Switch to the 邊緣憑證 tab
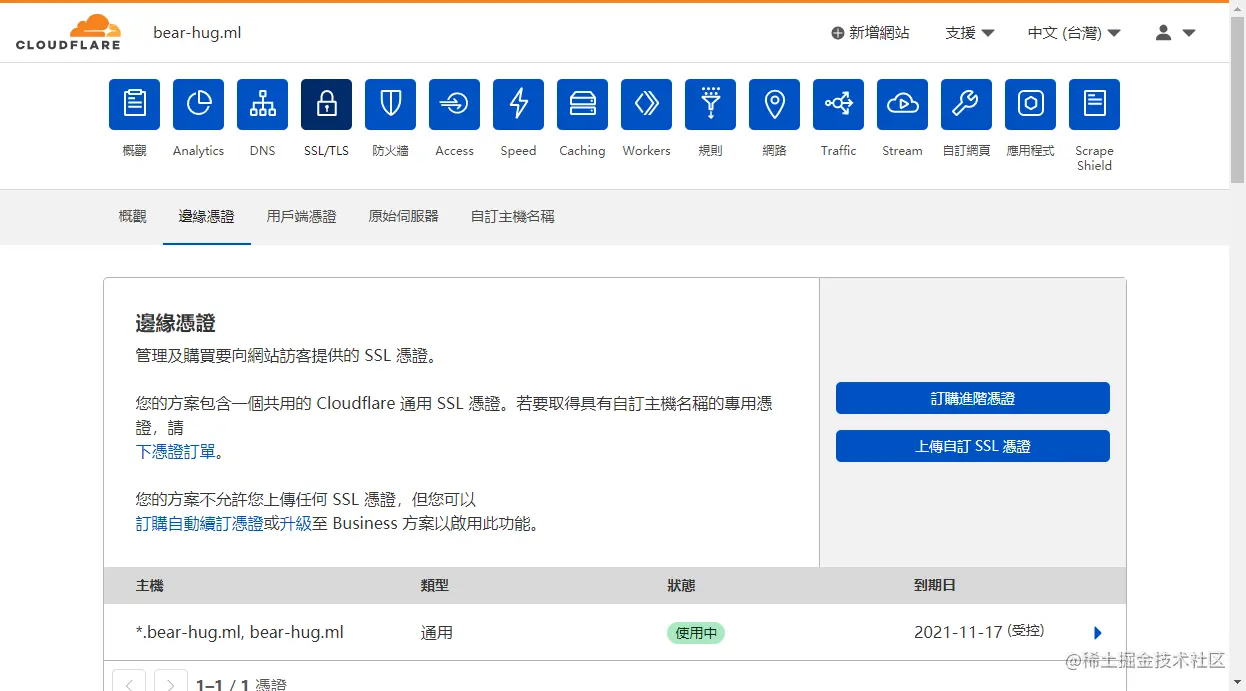1246x691 pixels. click(x=207, y=216)
